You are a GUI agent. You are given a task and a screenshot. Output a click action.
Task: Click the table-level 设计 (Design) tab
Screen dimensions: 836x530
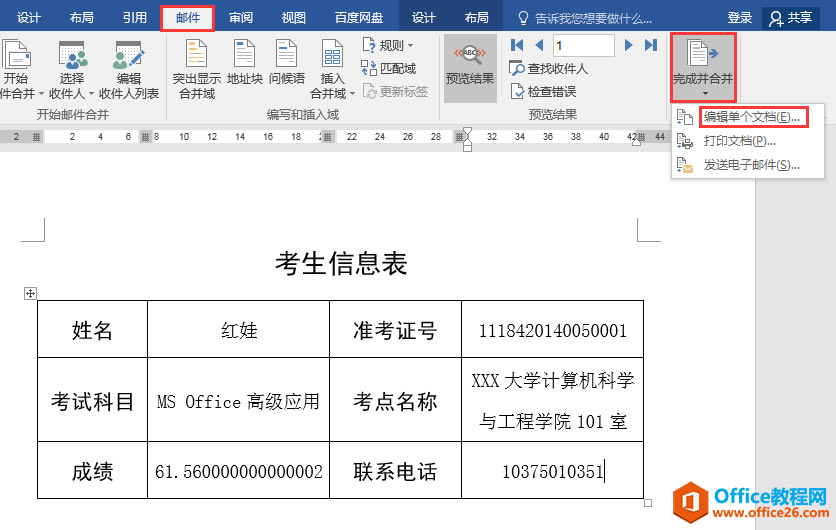pos(424,18)
